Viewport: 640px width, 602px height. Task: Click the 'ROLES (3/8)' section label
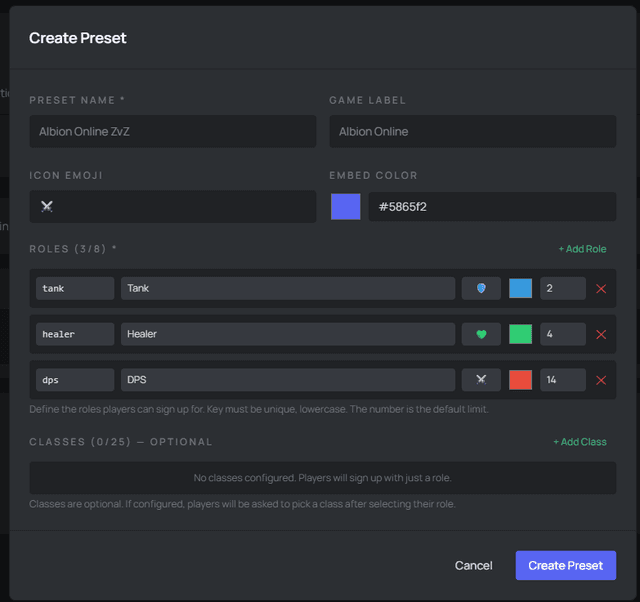[73, 249]
